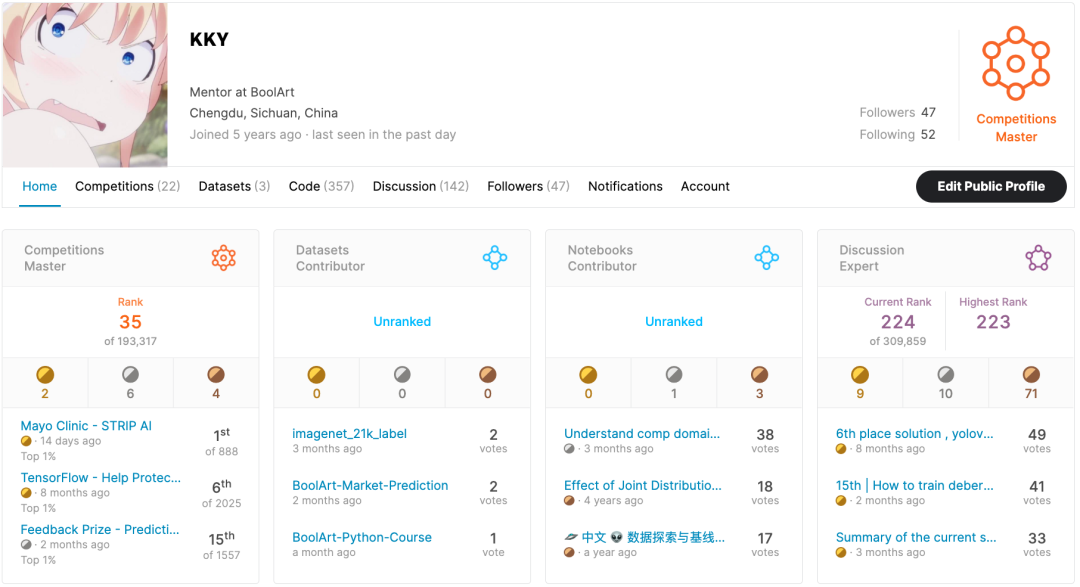Click the Followers 47 count in header
The image size is (1080, 587).
click(x=897, y=112)
